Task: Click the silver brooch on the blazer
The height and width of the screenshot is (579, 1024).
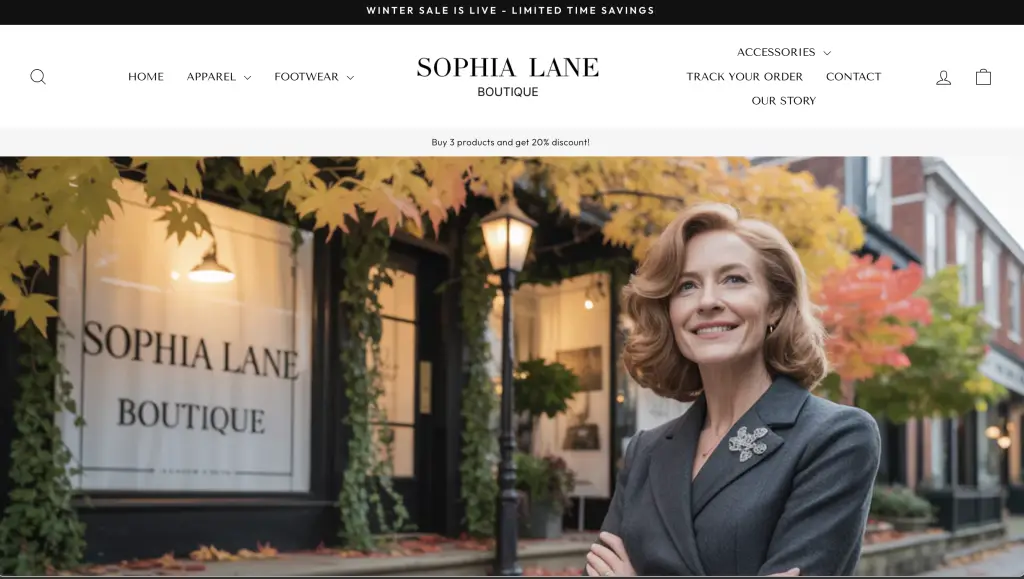Action: [748, 443]
